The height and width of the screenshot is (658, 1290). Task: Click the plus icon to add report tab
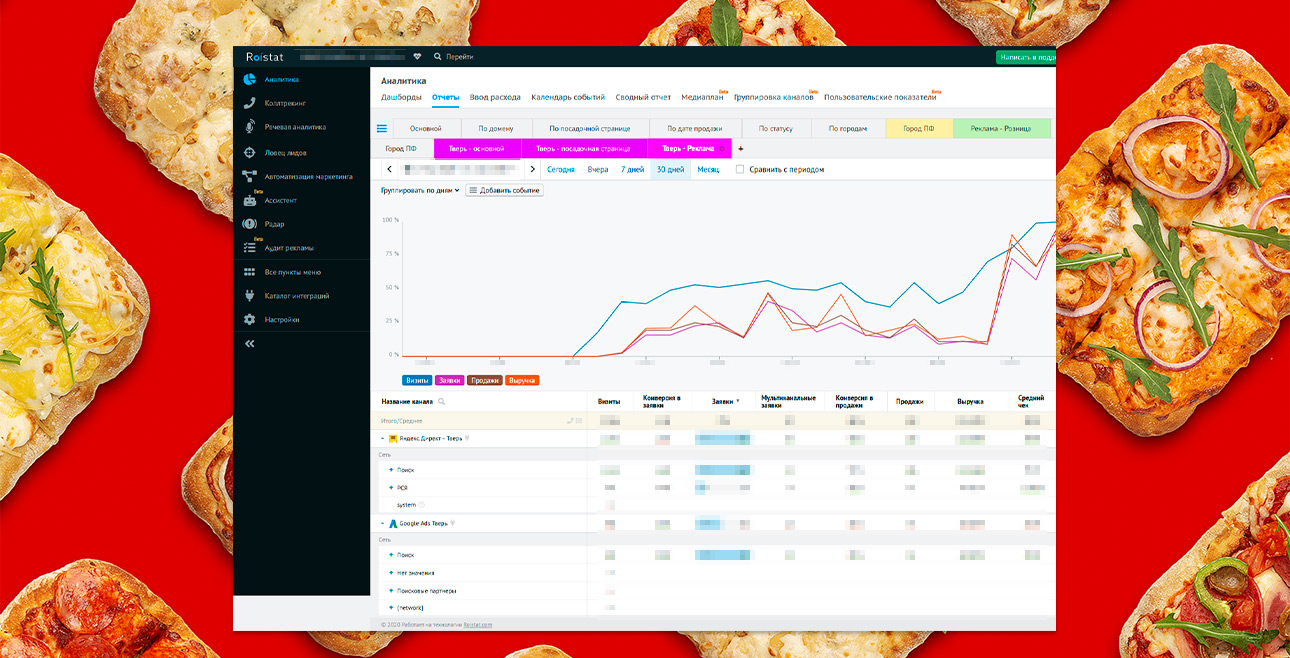740,149
